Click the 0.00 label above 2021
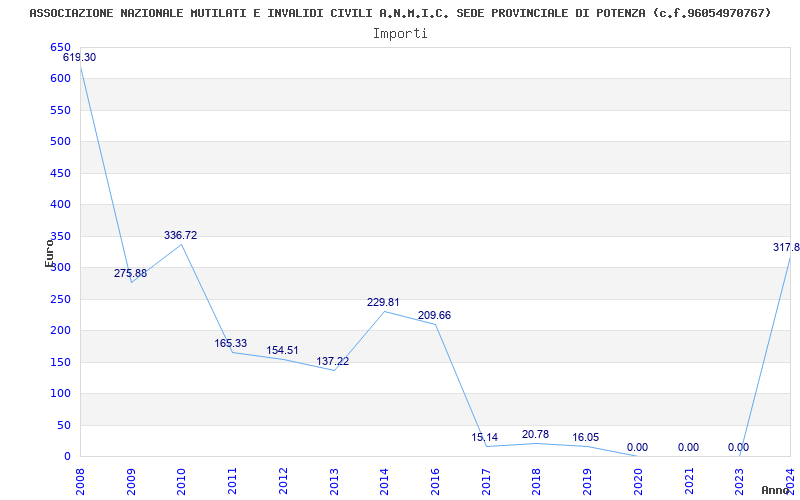 coord(688,447)
